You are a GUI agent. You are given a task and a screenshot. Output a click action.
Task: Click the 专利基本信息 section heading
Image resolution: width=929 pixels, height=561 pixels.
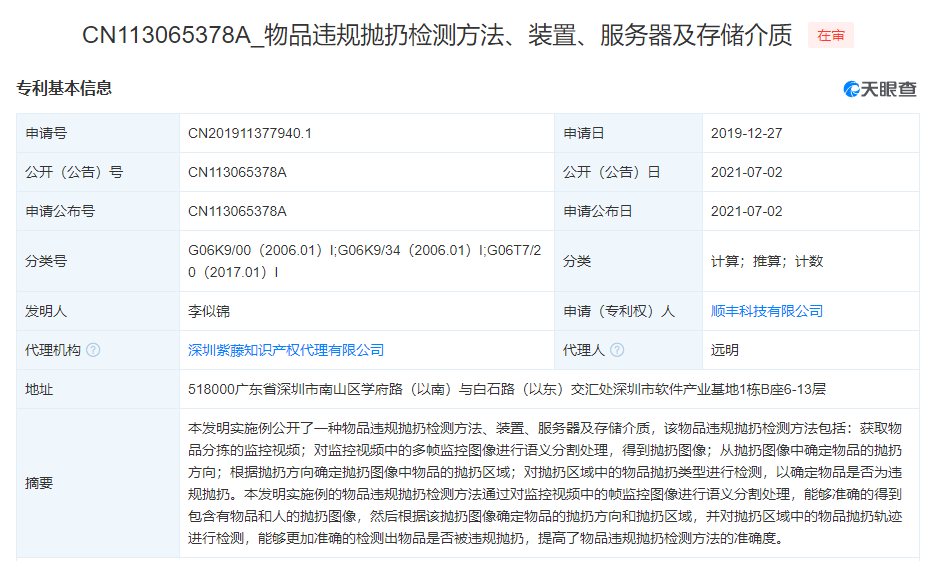[x=64, y=88]
